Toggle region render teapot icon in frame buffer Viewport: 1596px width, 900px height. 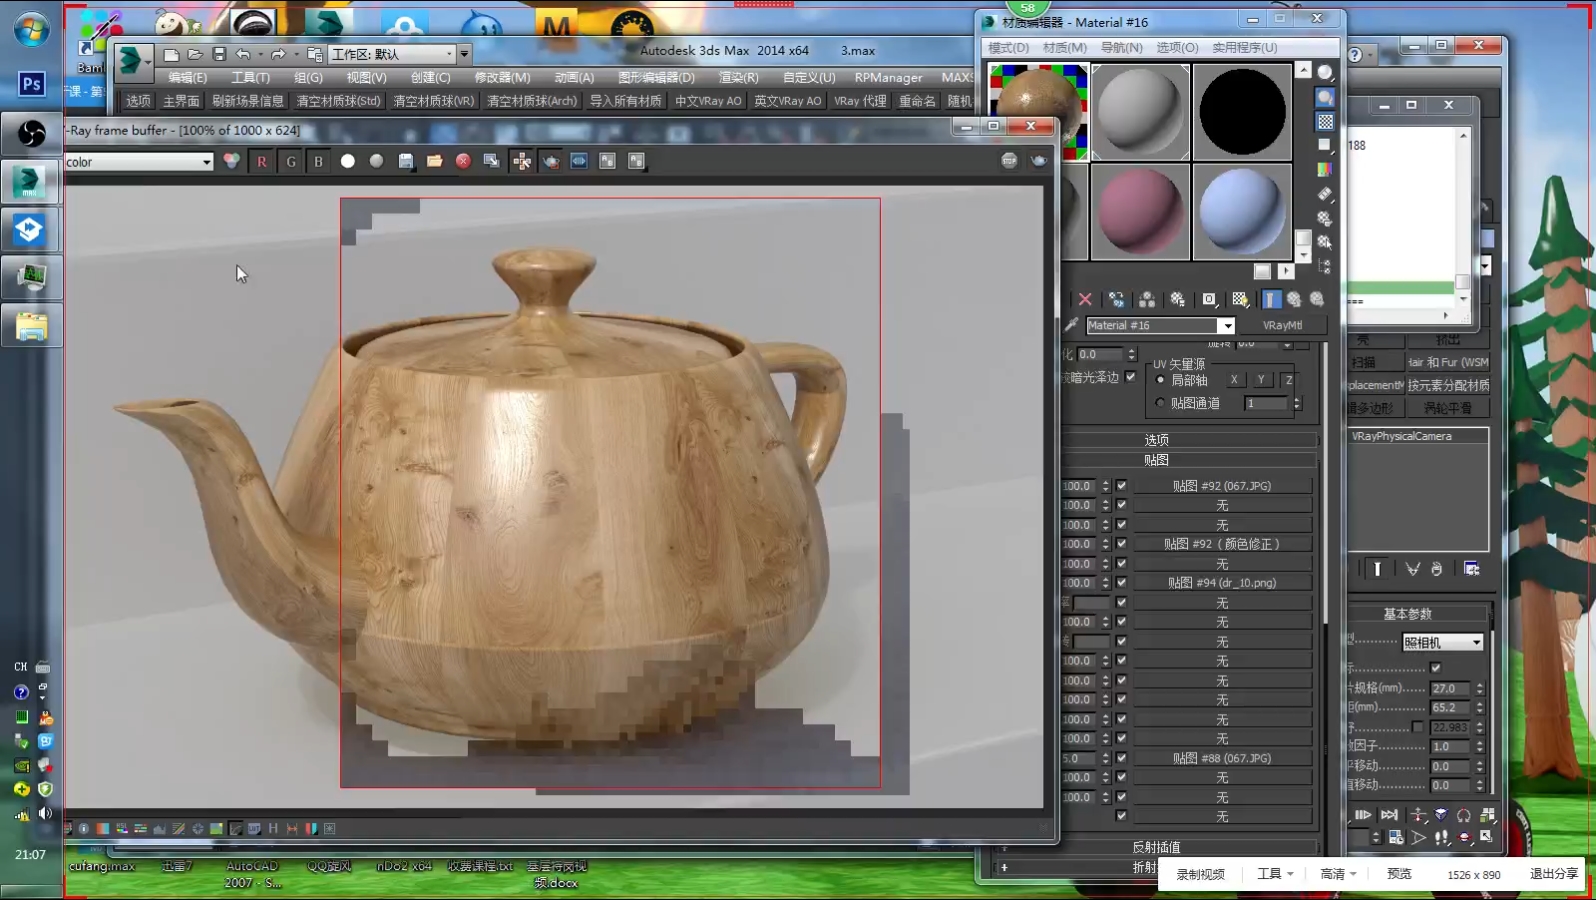551,161
